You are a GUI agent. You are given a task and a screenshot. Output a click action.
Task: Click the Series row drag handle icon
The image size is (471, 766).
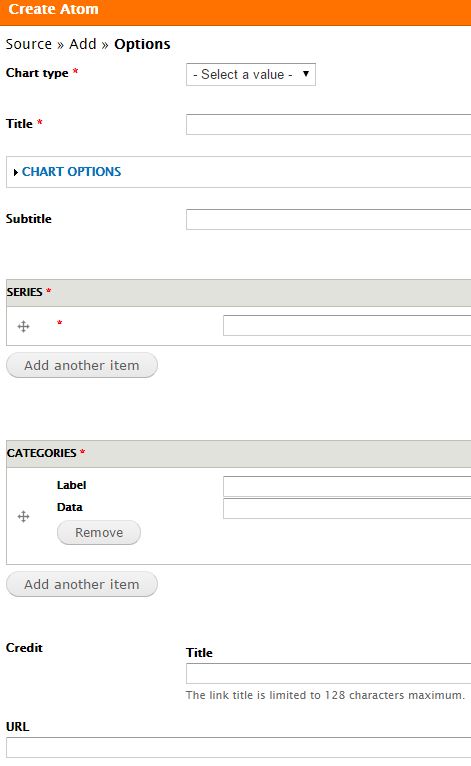(23, 326)
